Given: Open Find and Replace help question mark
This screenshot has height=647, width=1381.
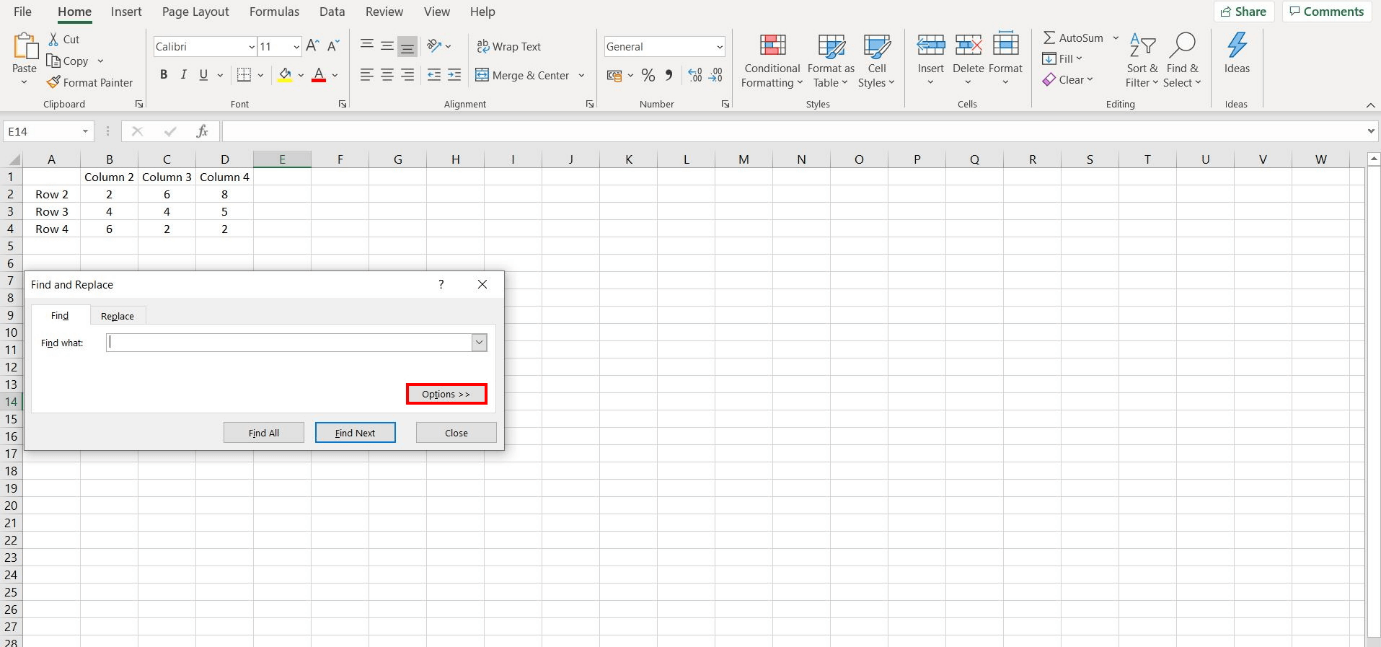Looking at the screenshot, I should (x=441, y=285).
